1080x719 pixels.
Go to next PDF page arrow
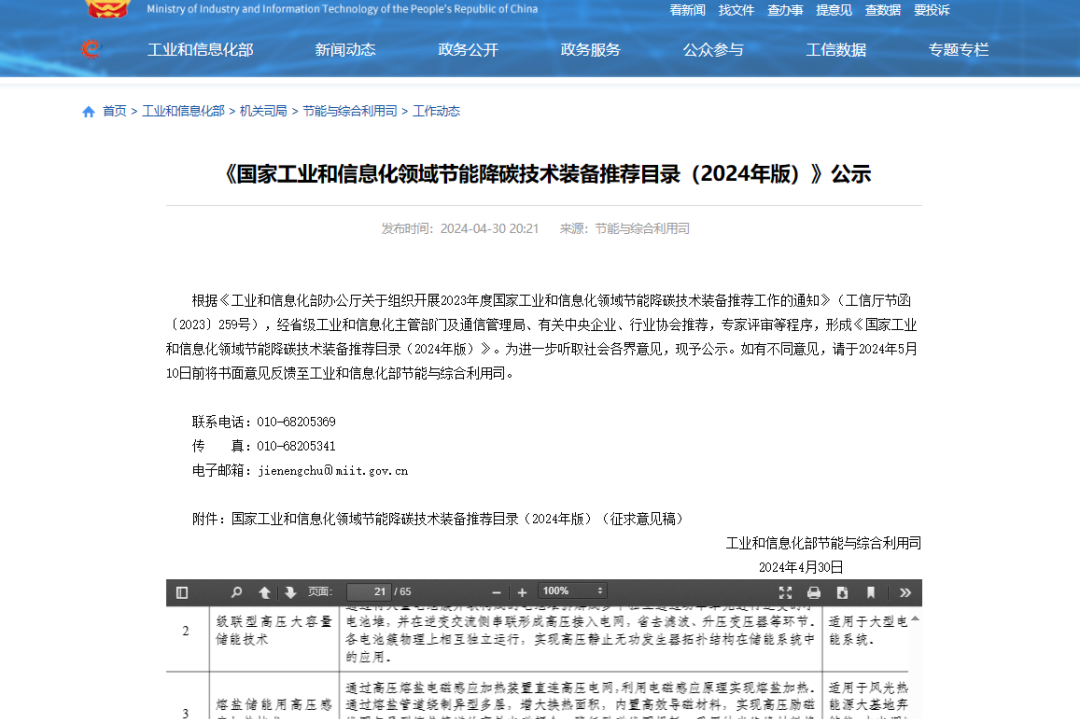point(290,592)
